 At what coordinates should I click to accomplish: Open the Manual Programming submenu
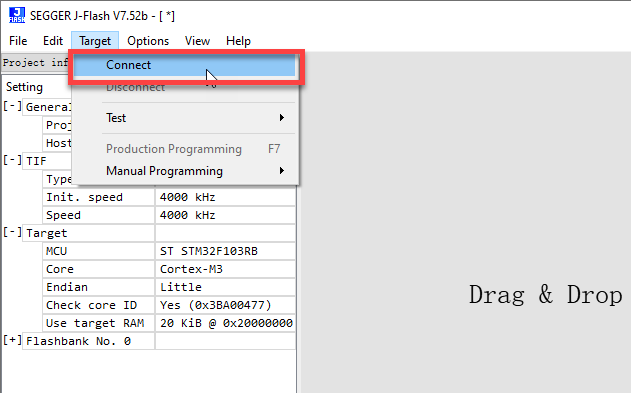point(185,171)
